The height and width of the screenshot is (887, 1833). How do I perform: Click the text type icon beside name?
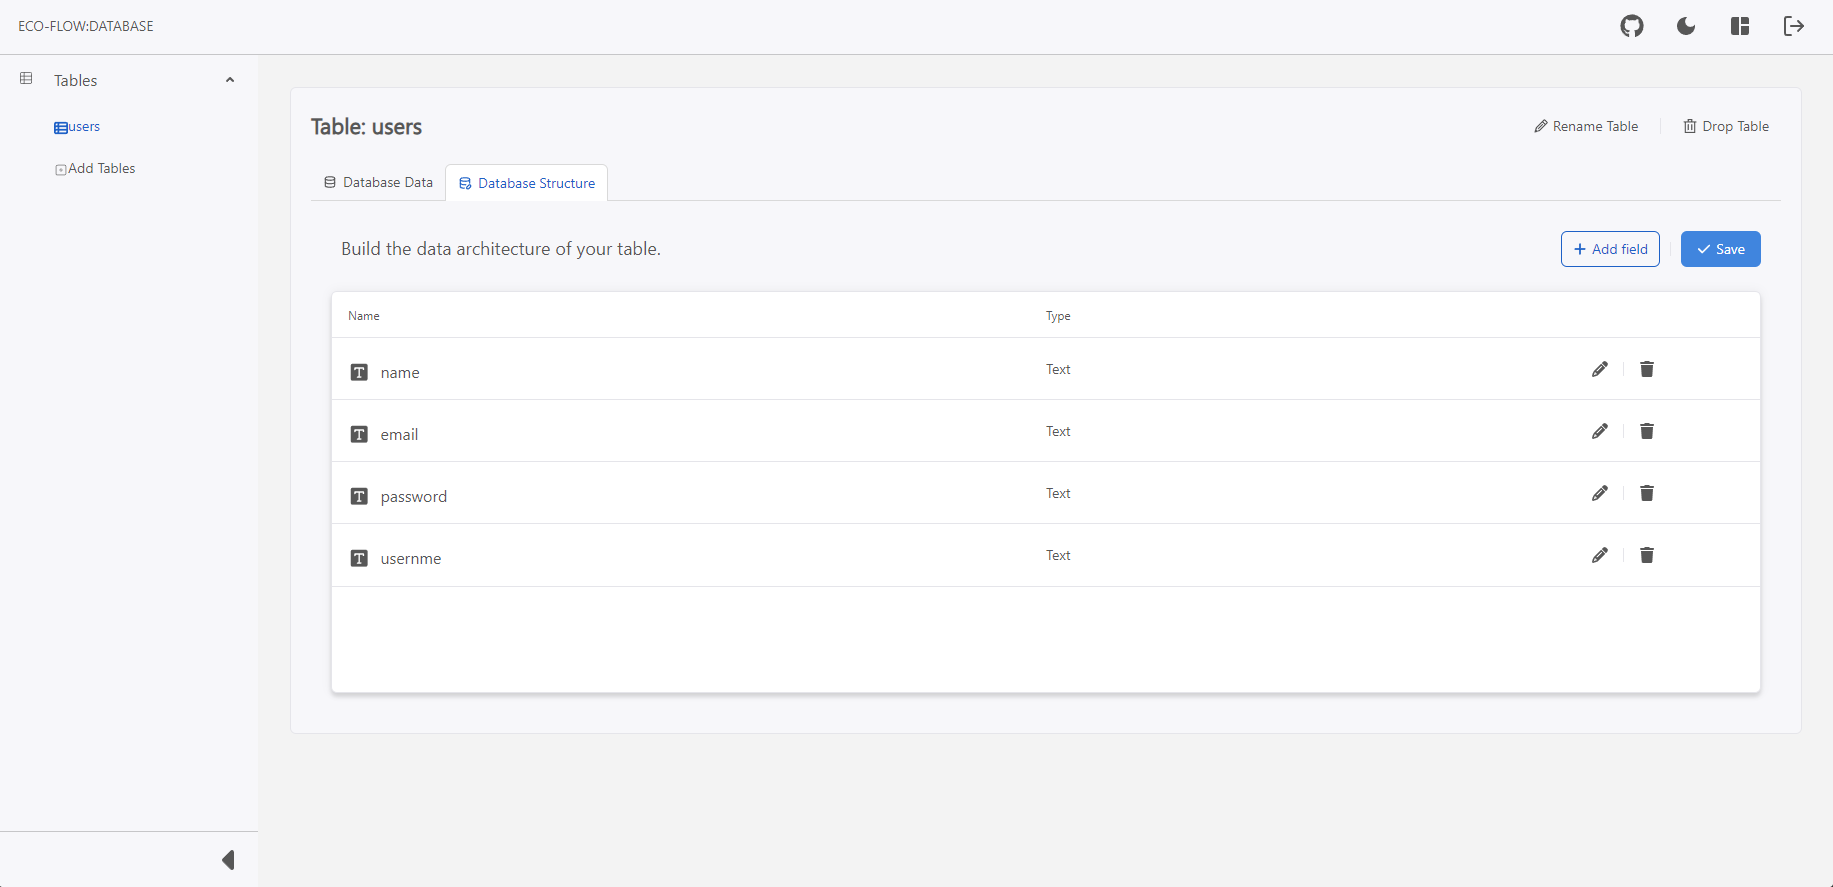359,372
